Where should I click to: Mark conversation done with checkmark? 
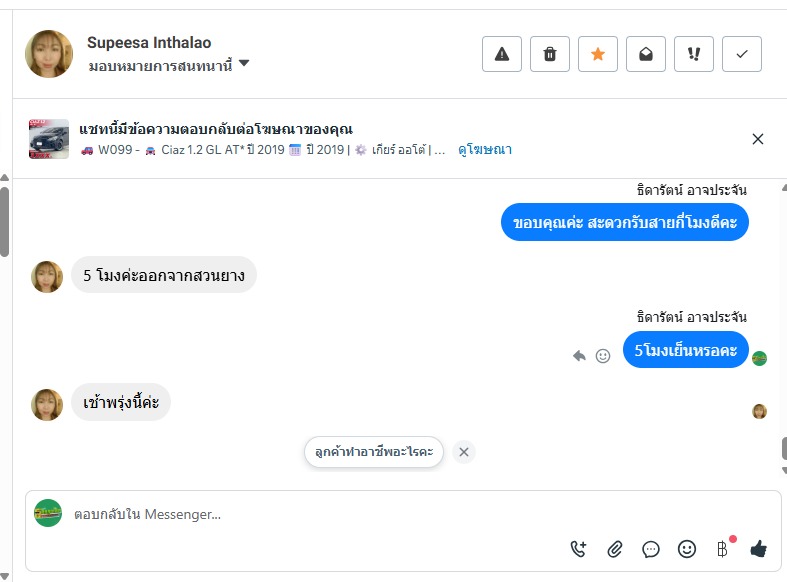coord(742,54)
